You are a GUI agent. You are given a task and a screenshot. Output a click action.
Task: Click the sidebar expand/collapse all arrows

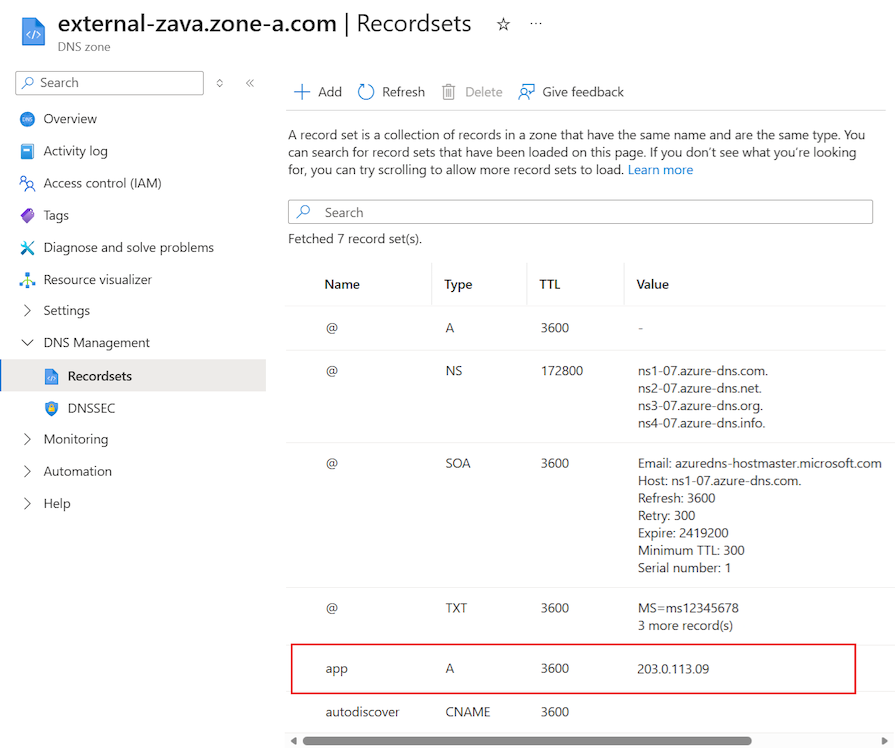[x=220, y=83]
